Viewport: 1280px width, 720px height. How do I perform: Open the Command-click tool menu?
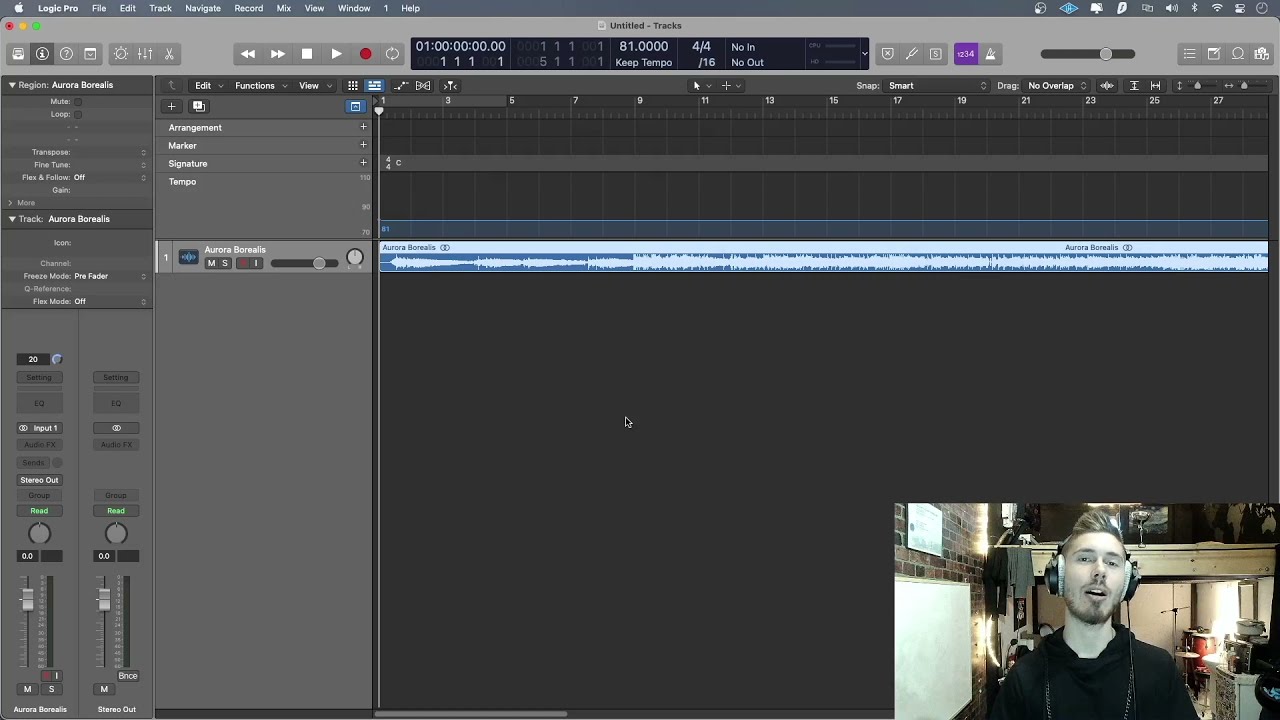coord(730,86)
